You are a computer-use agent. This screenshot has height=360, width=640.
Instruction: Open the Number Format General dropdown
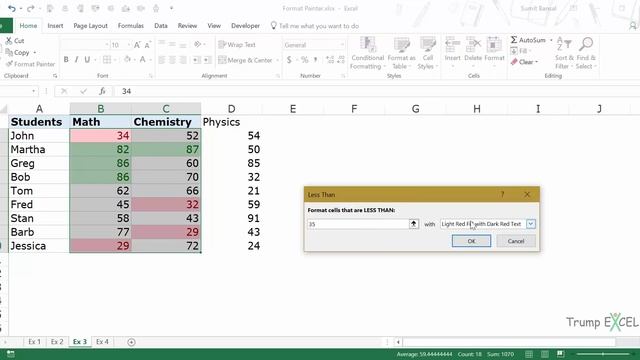pos(342,44)
